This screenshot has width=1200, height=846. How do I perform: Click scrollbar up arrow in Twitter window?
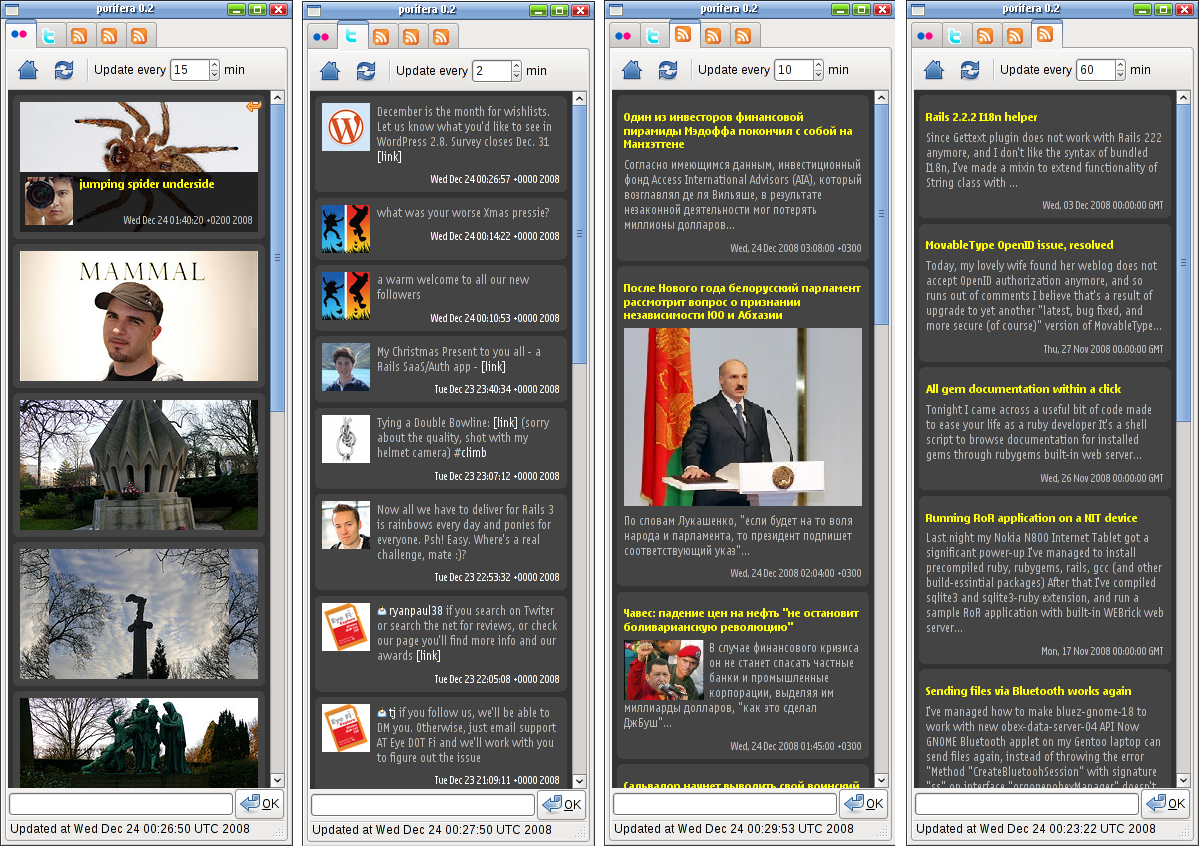click(x=580, y=99)
